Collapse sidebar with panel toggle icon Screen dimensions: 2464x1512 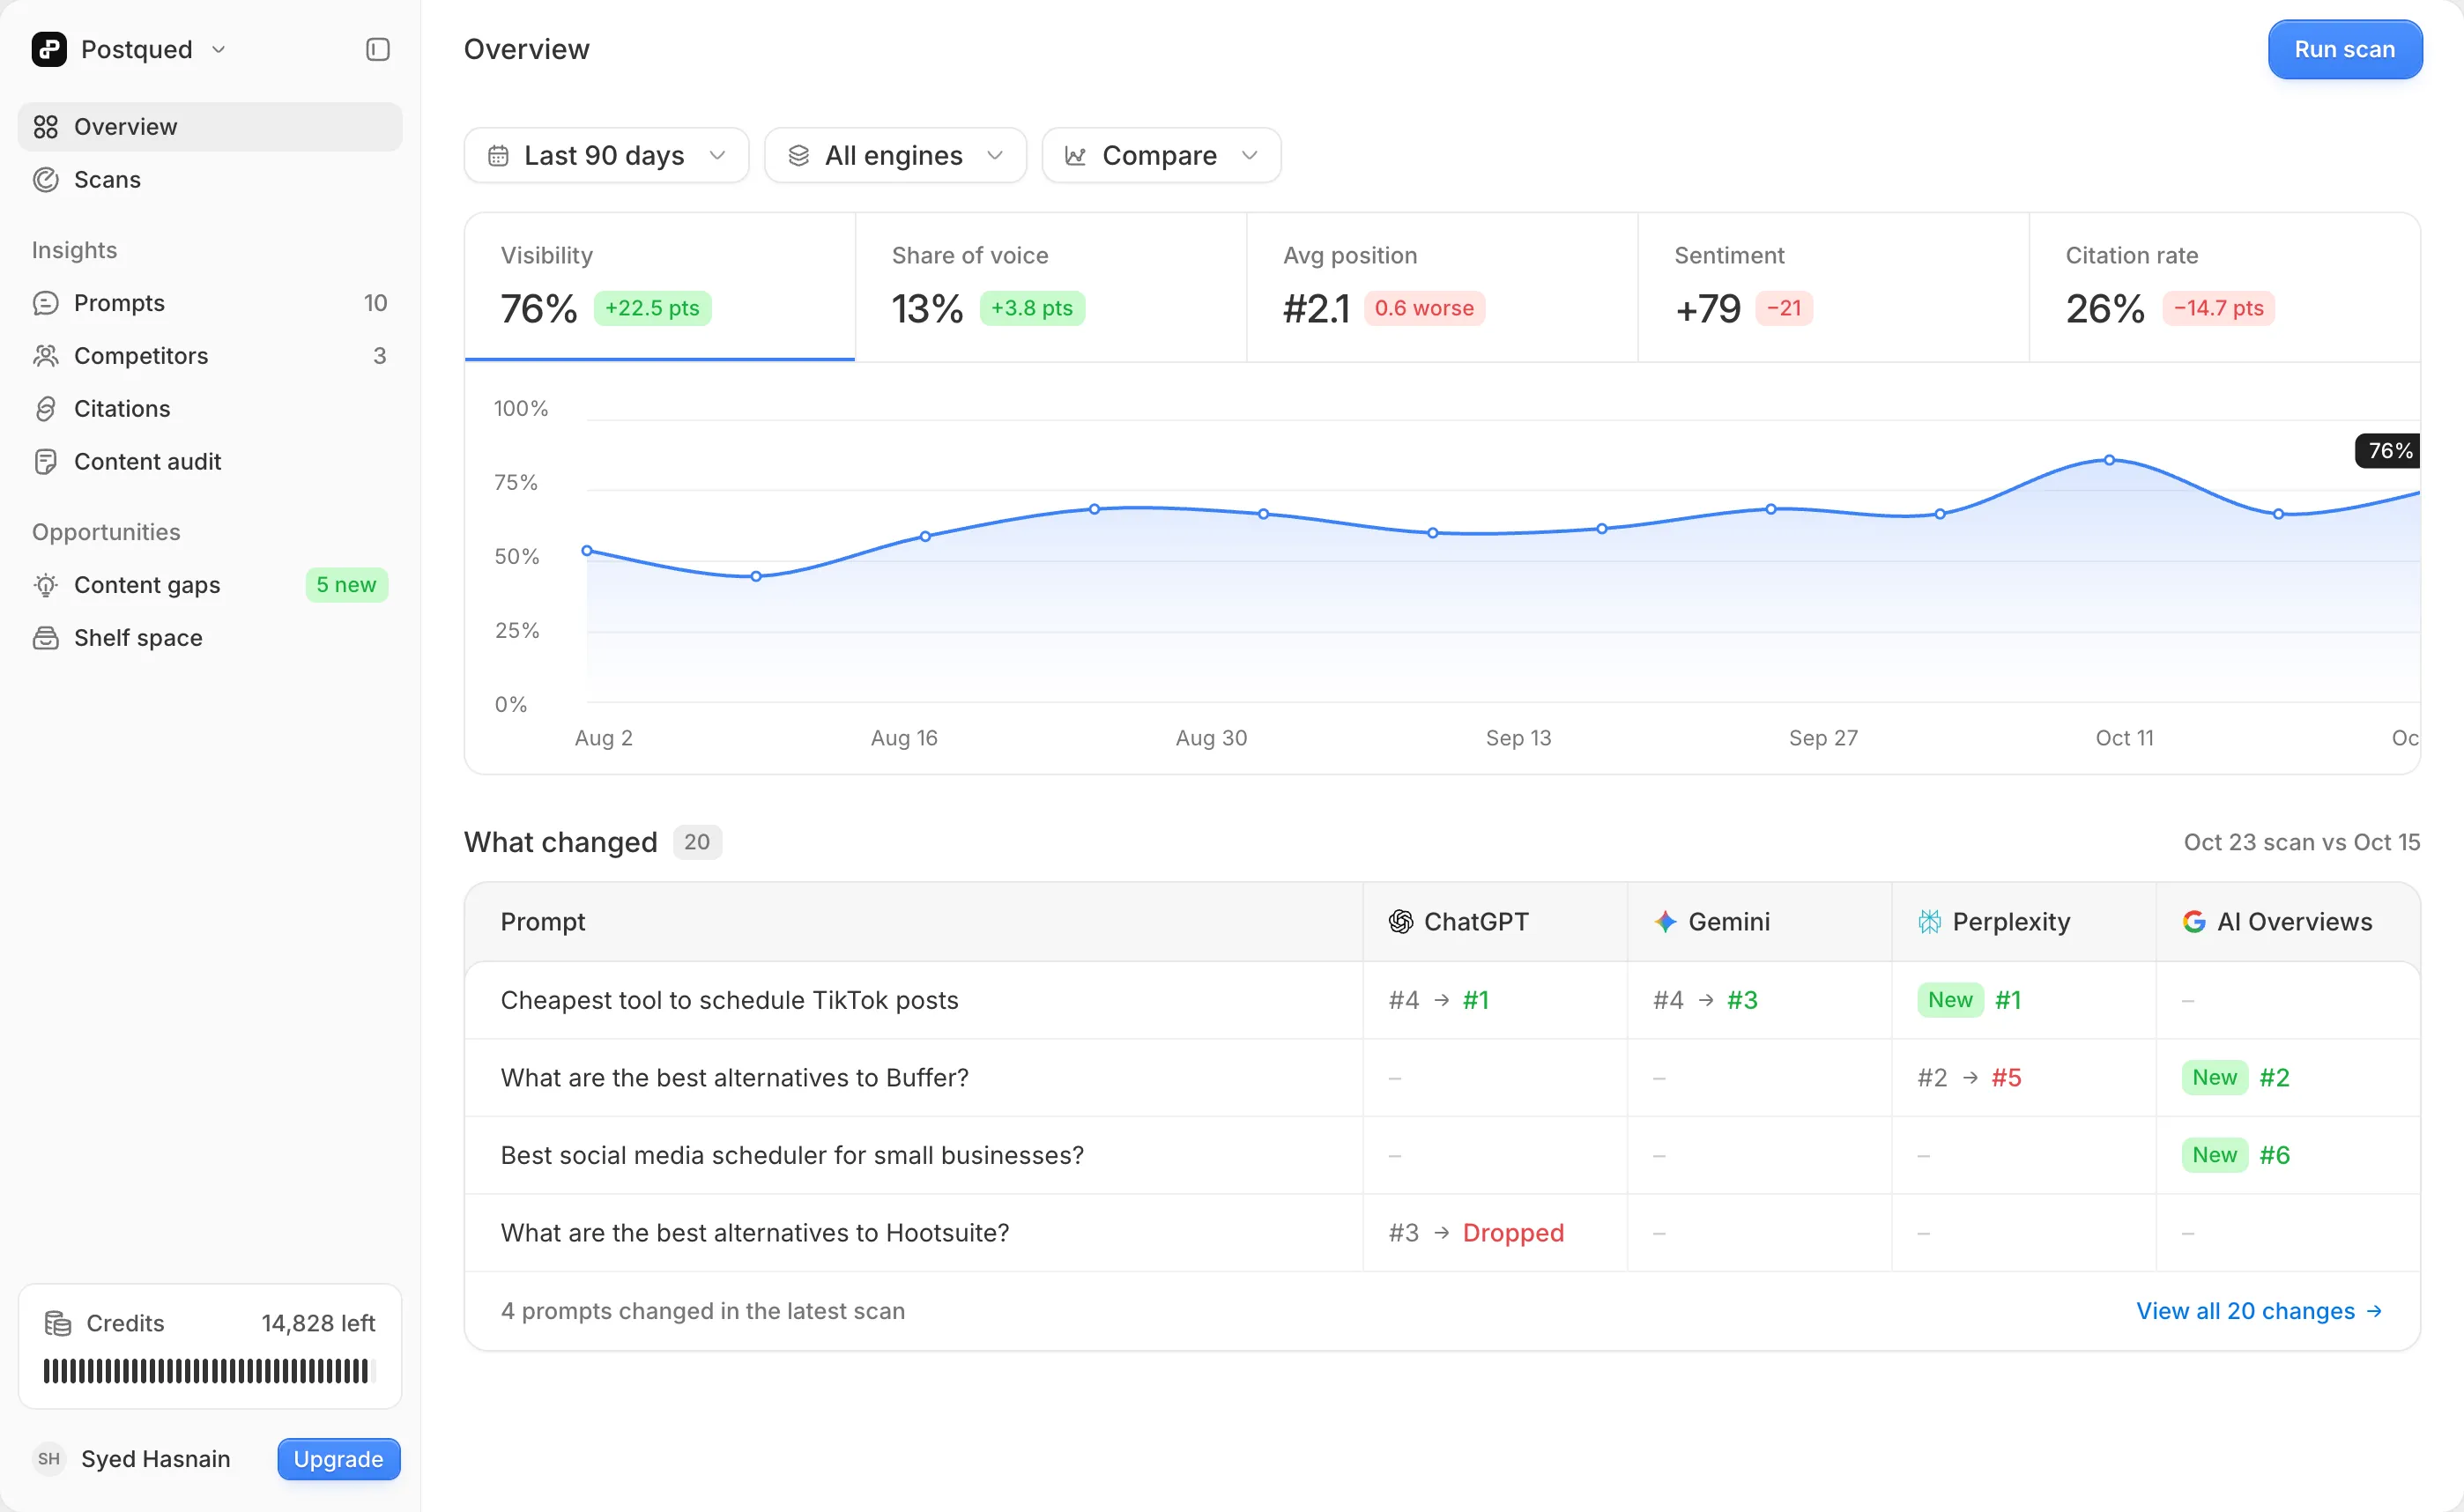(x=377, y=49)
